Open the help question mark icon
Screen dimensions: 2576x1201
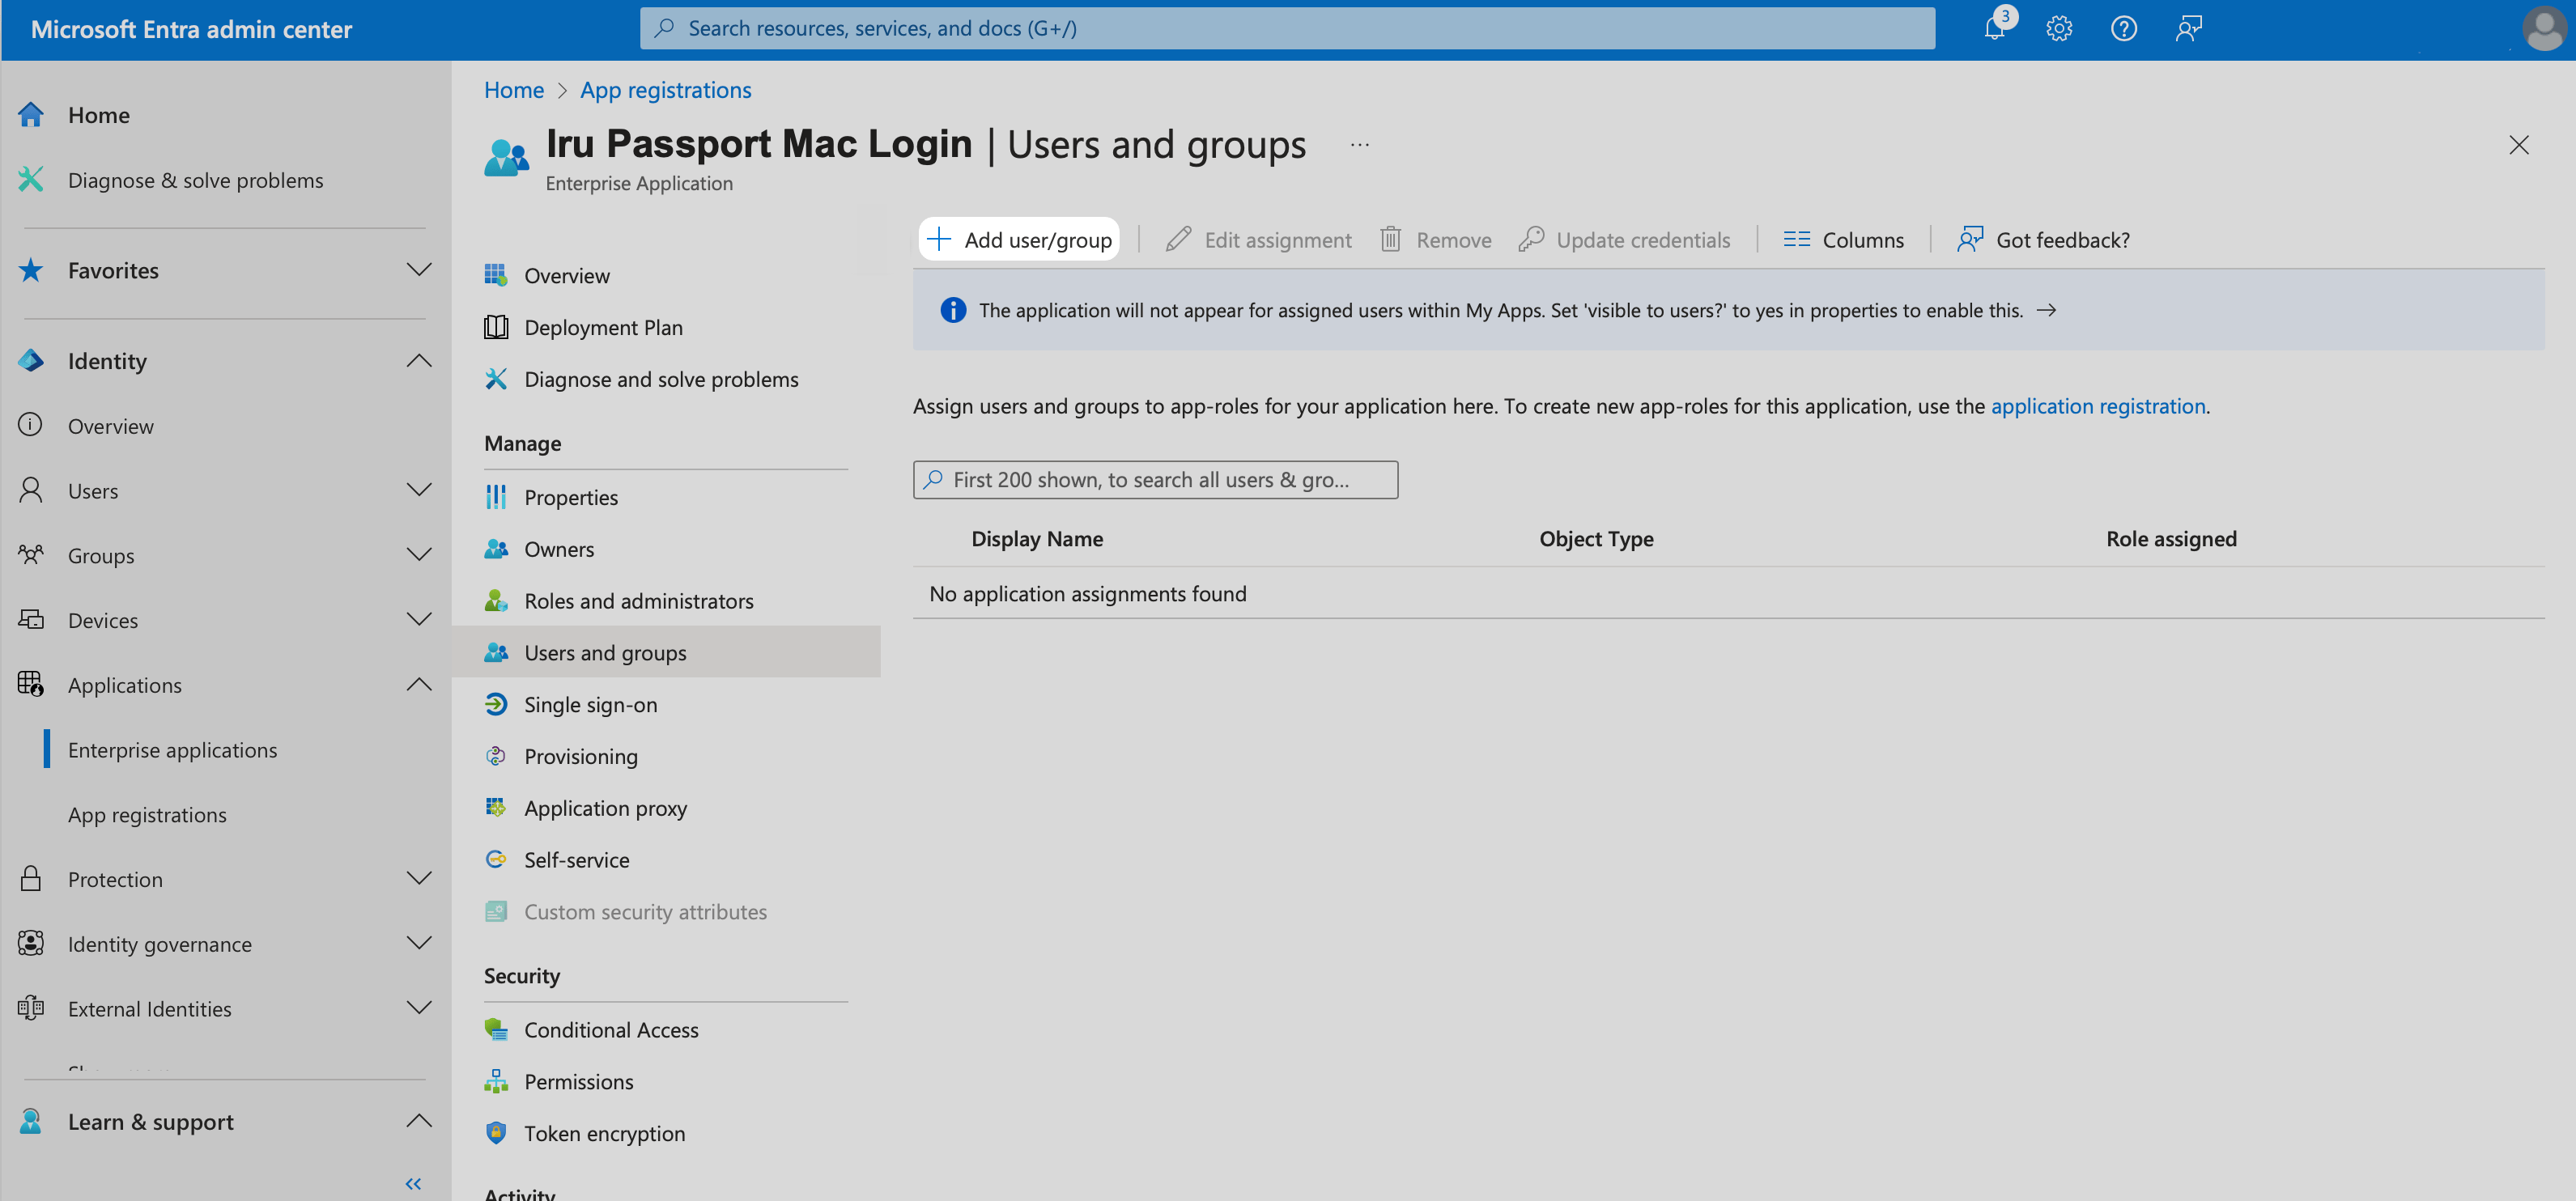pos(2123,28)
